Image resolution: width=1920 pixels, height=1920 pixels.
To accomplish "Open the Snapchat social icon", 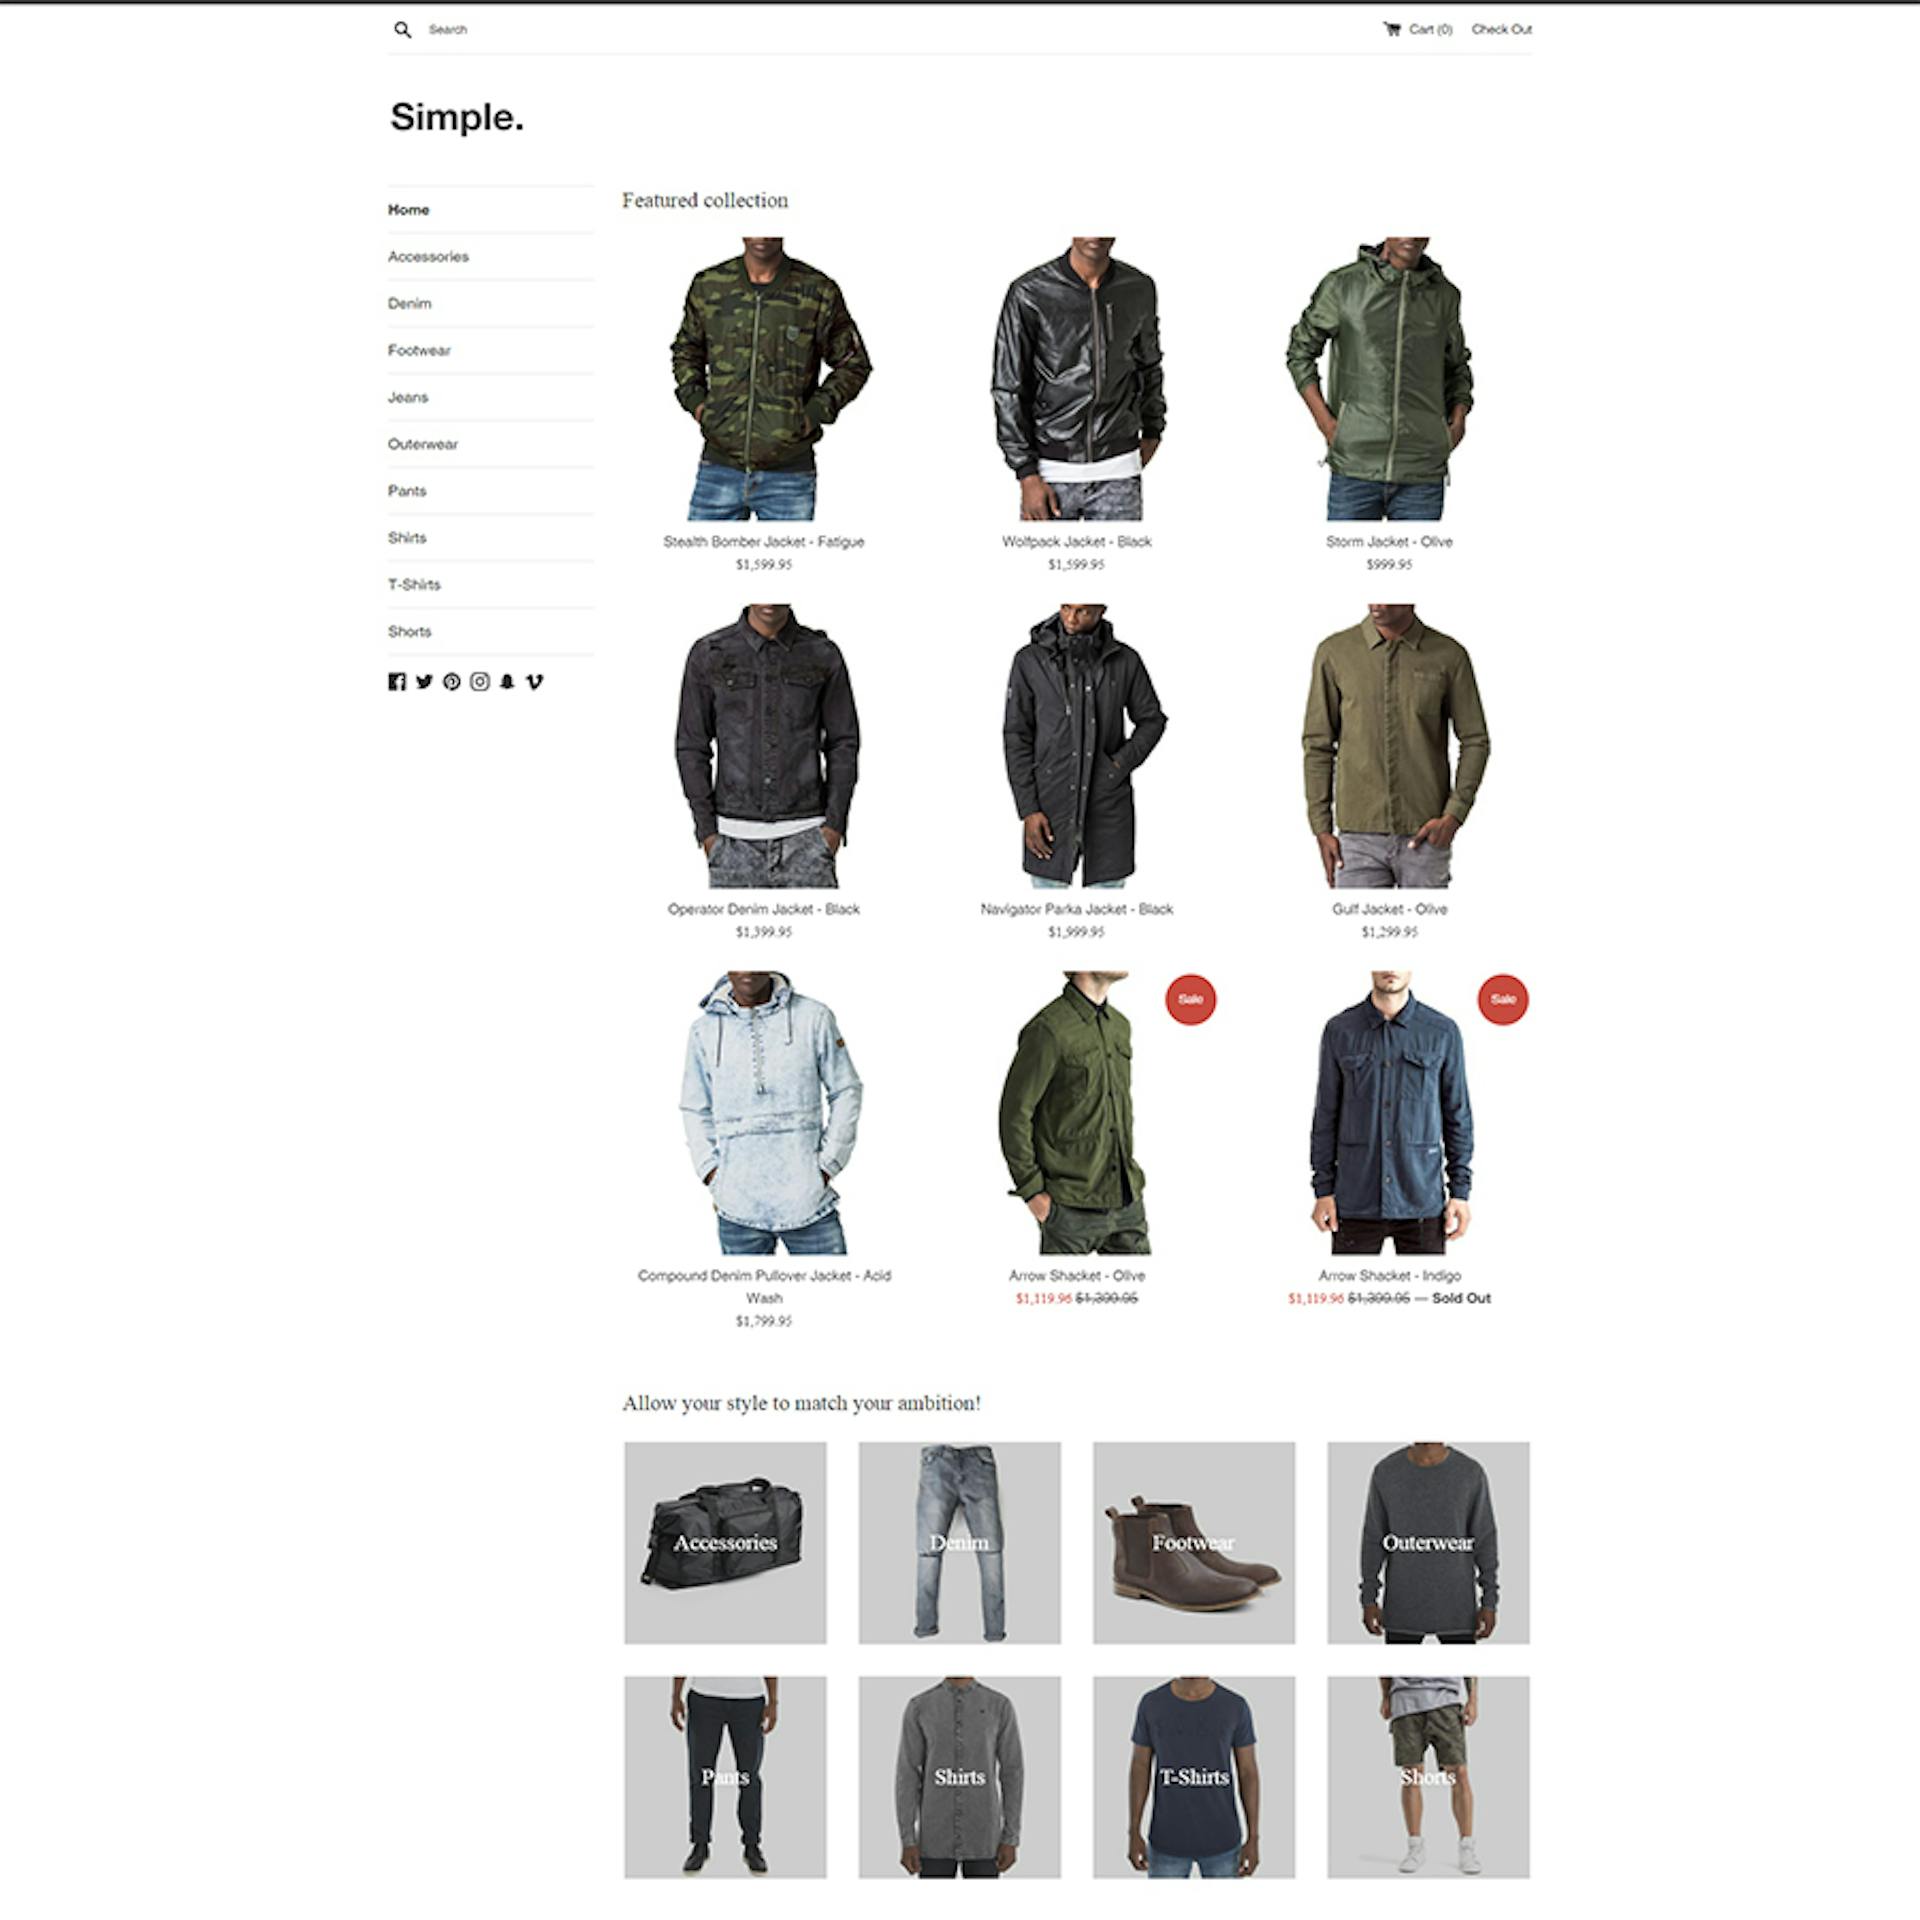I will [x=507, y=682].
